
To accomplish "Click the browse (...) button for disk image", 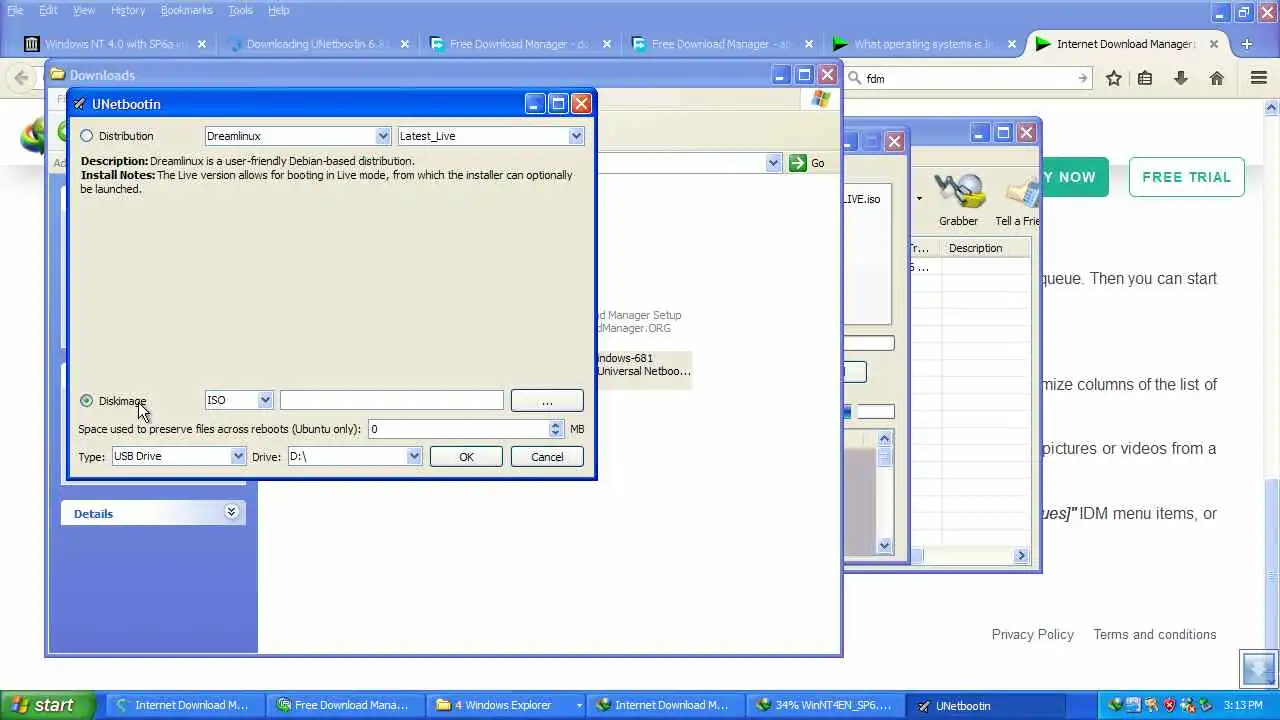I will click(x=547, y=401).
